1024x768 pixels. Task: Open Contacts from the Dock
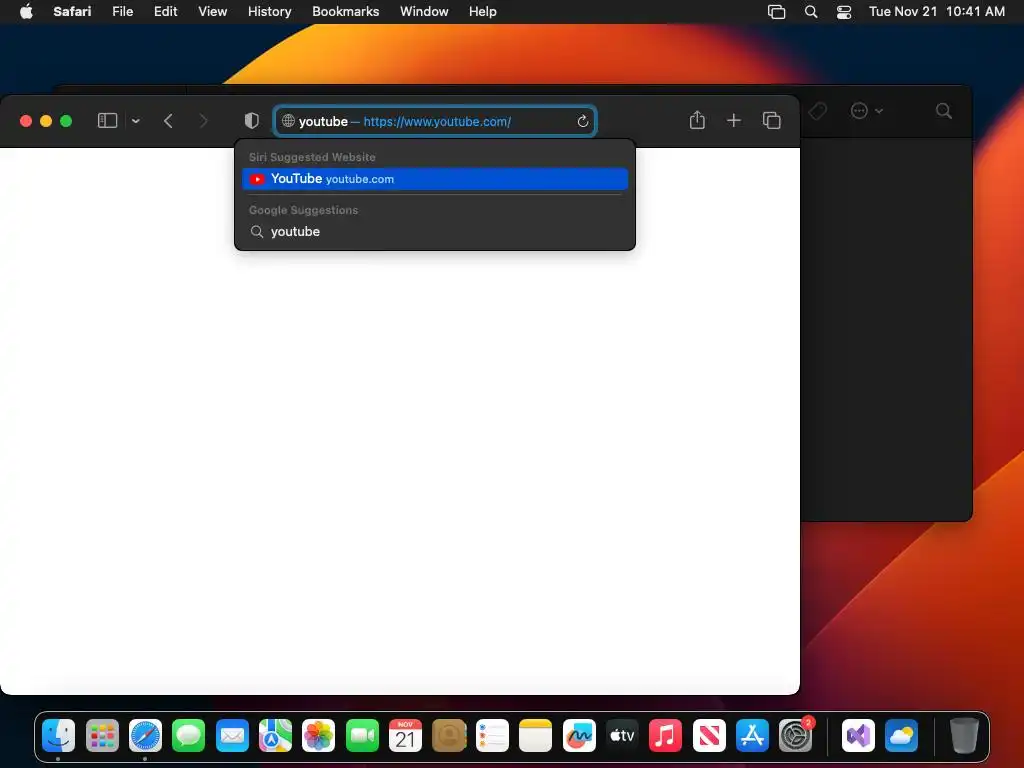click(x=449, y=736)
